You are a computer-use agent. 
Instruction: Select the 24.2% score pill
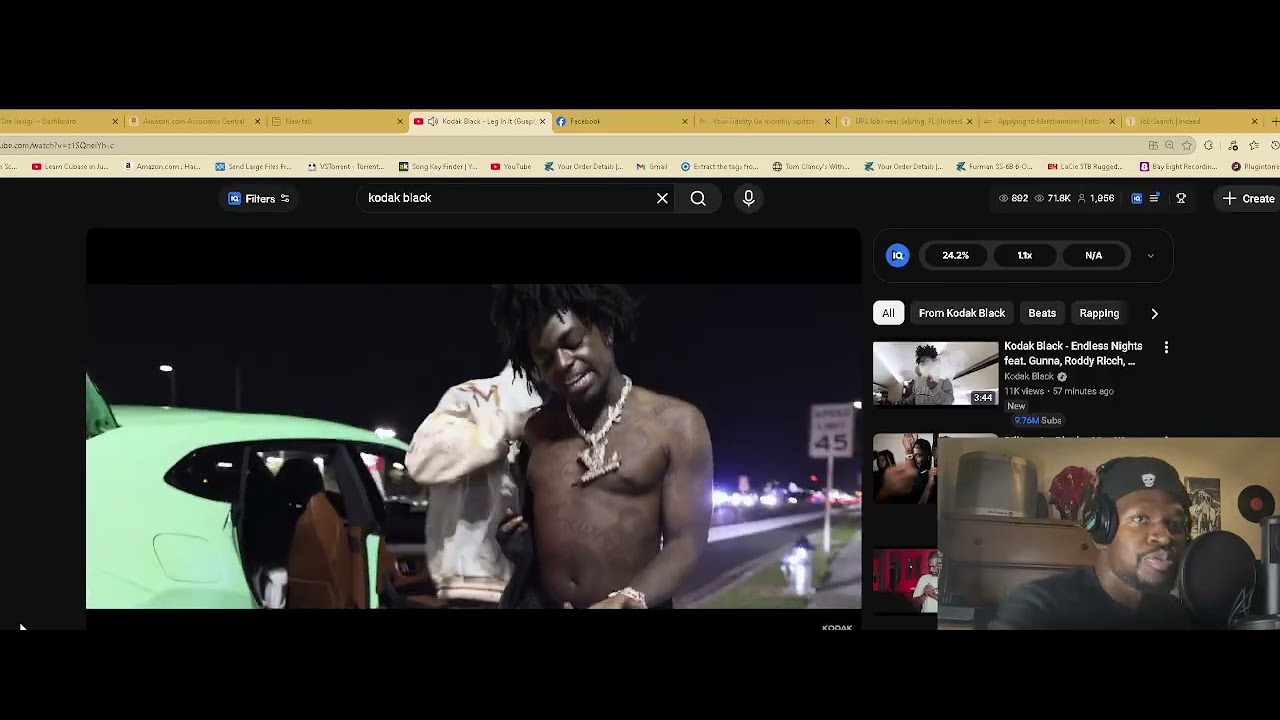point(955,255)
